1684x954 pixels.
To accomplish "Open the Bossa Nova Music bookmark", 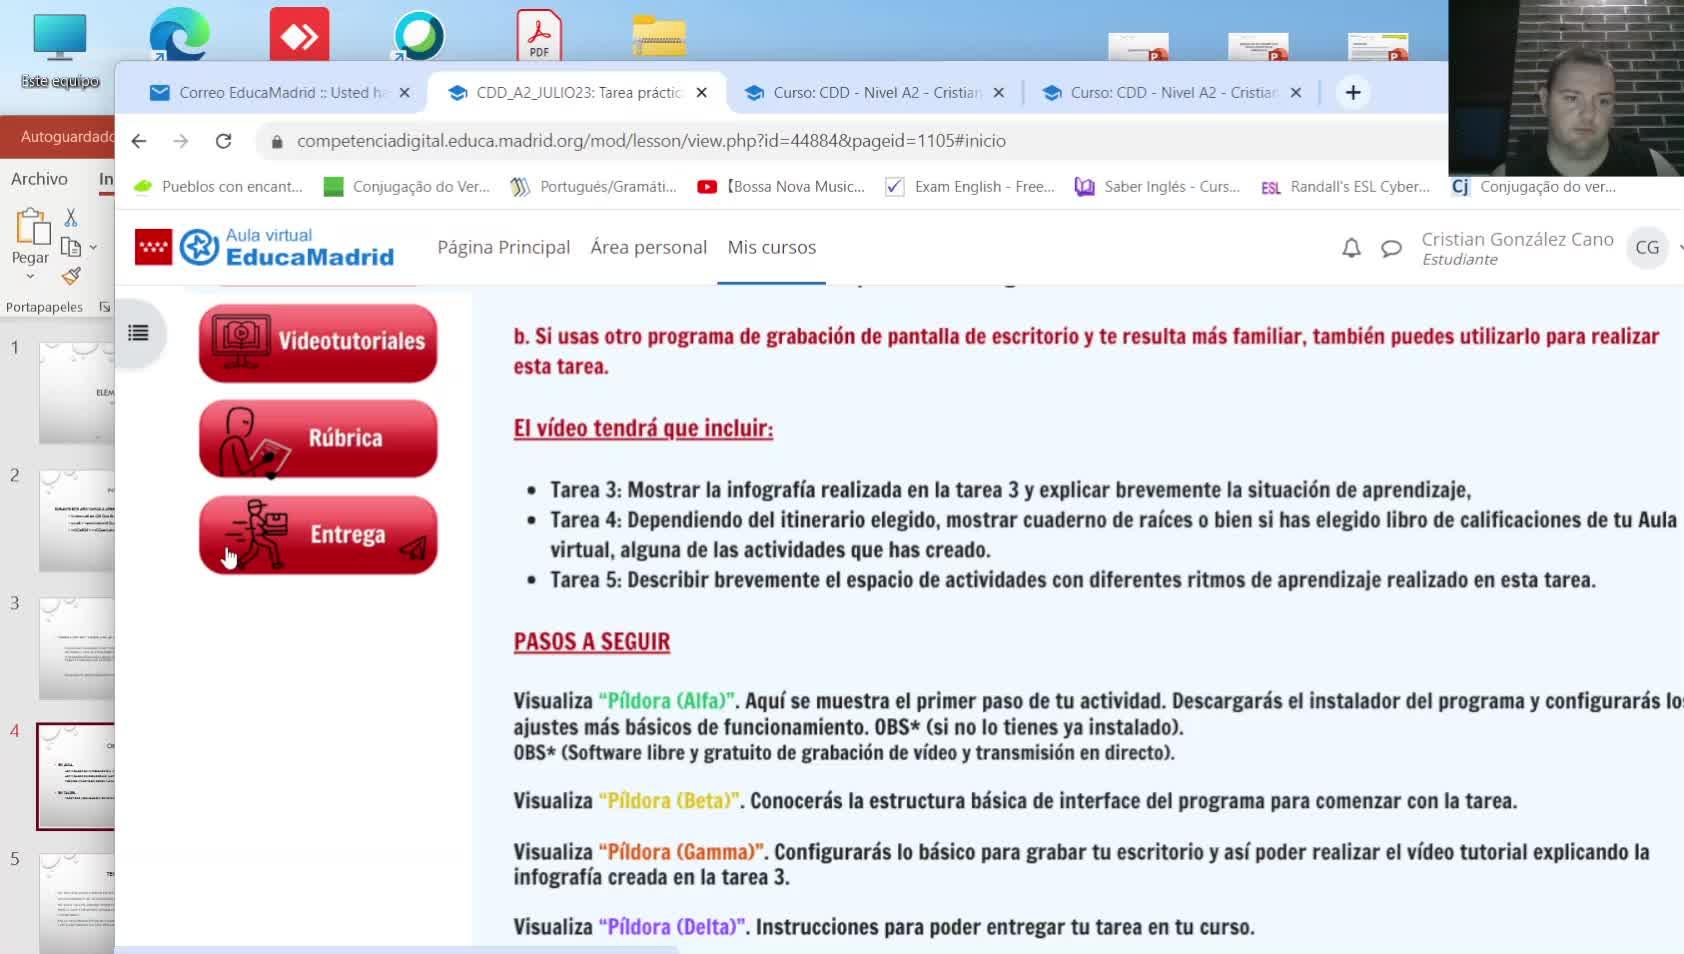I will click(781, 186).
